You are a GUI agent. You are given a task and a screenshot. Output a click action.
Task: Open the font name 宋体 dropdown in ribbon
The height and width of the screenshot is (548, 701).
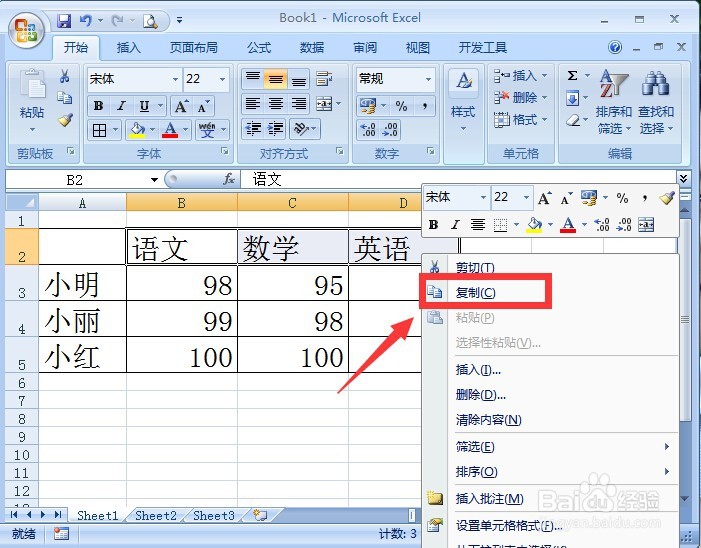click(175, 80)
